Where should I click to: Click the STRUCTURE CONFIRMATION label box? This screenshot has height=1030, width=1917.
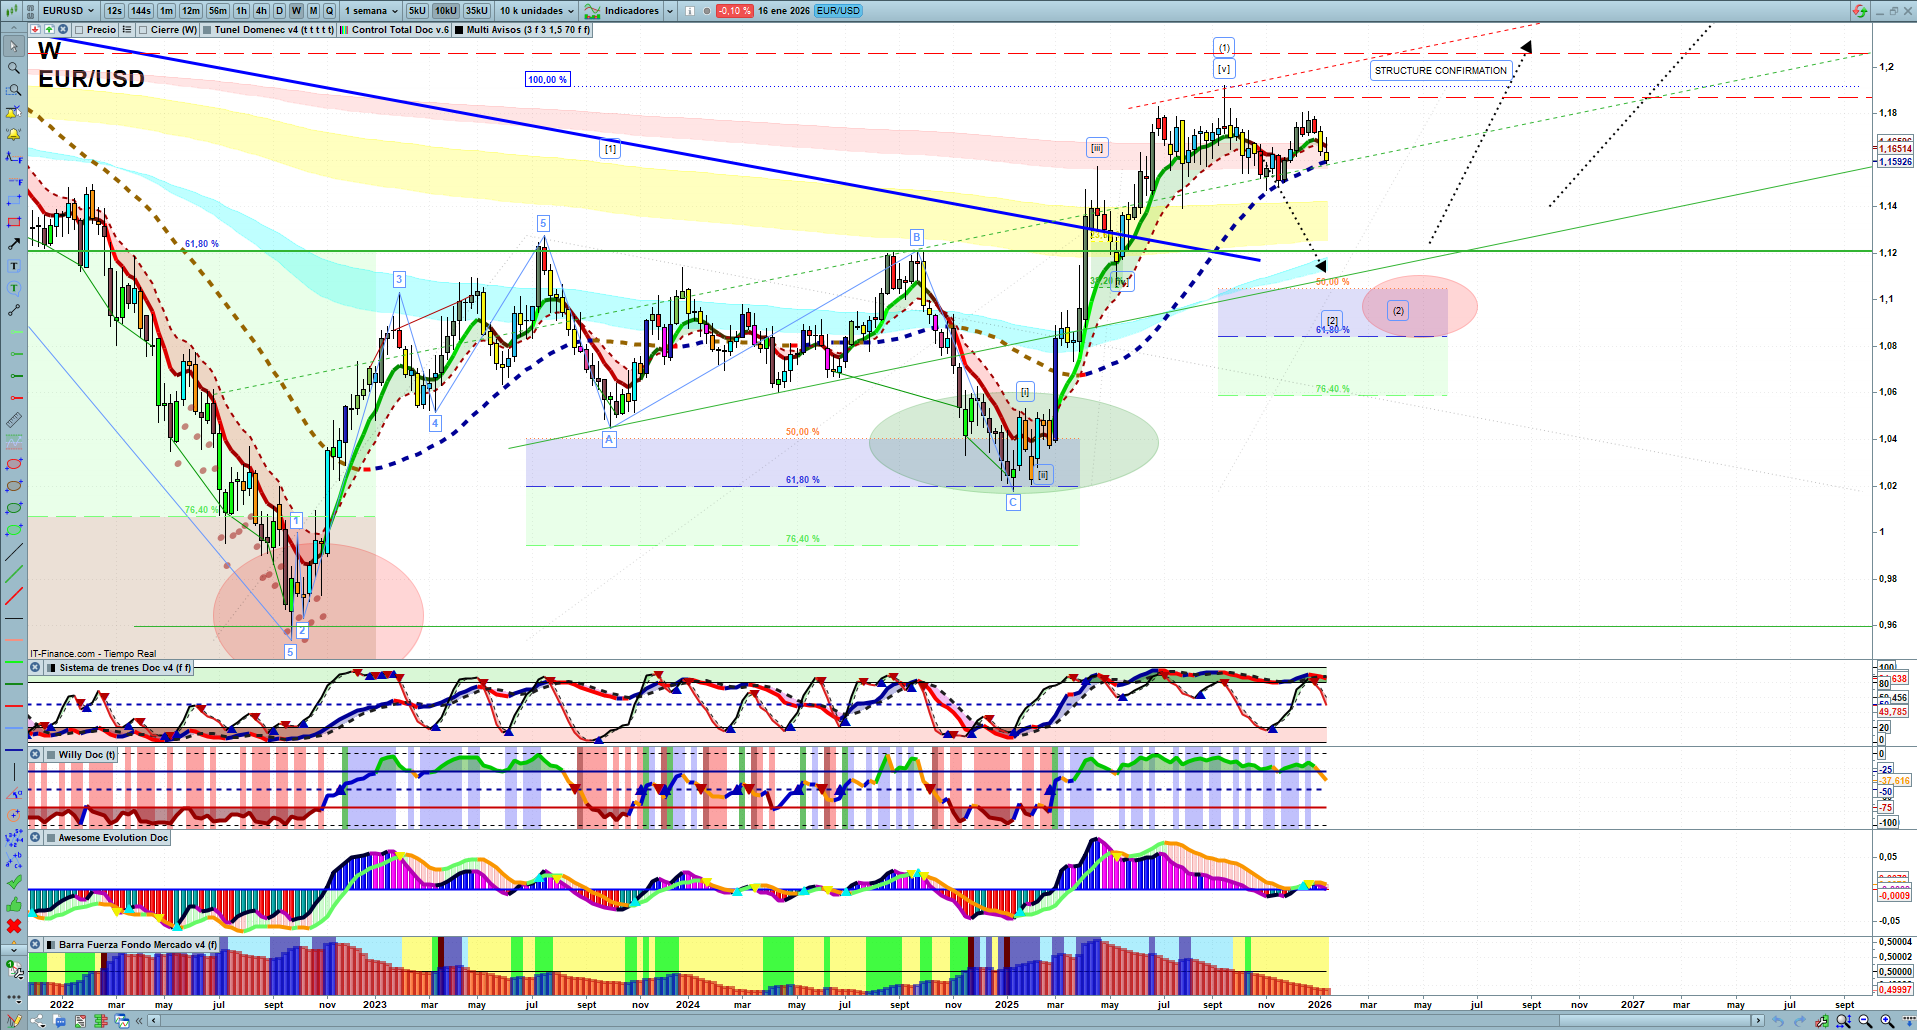1440,71
